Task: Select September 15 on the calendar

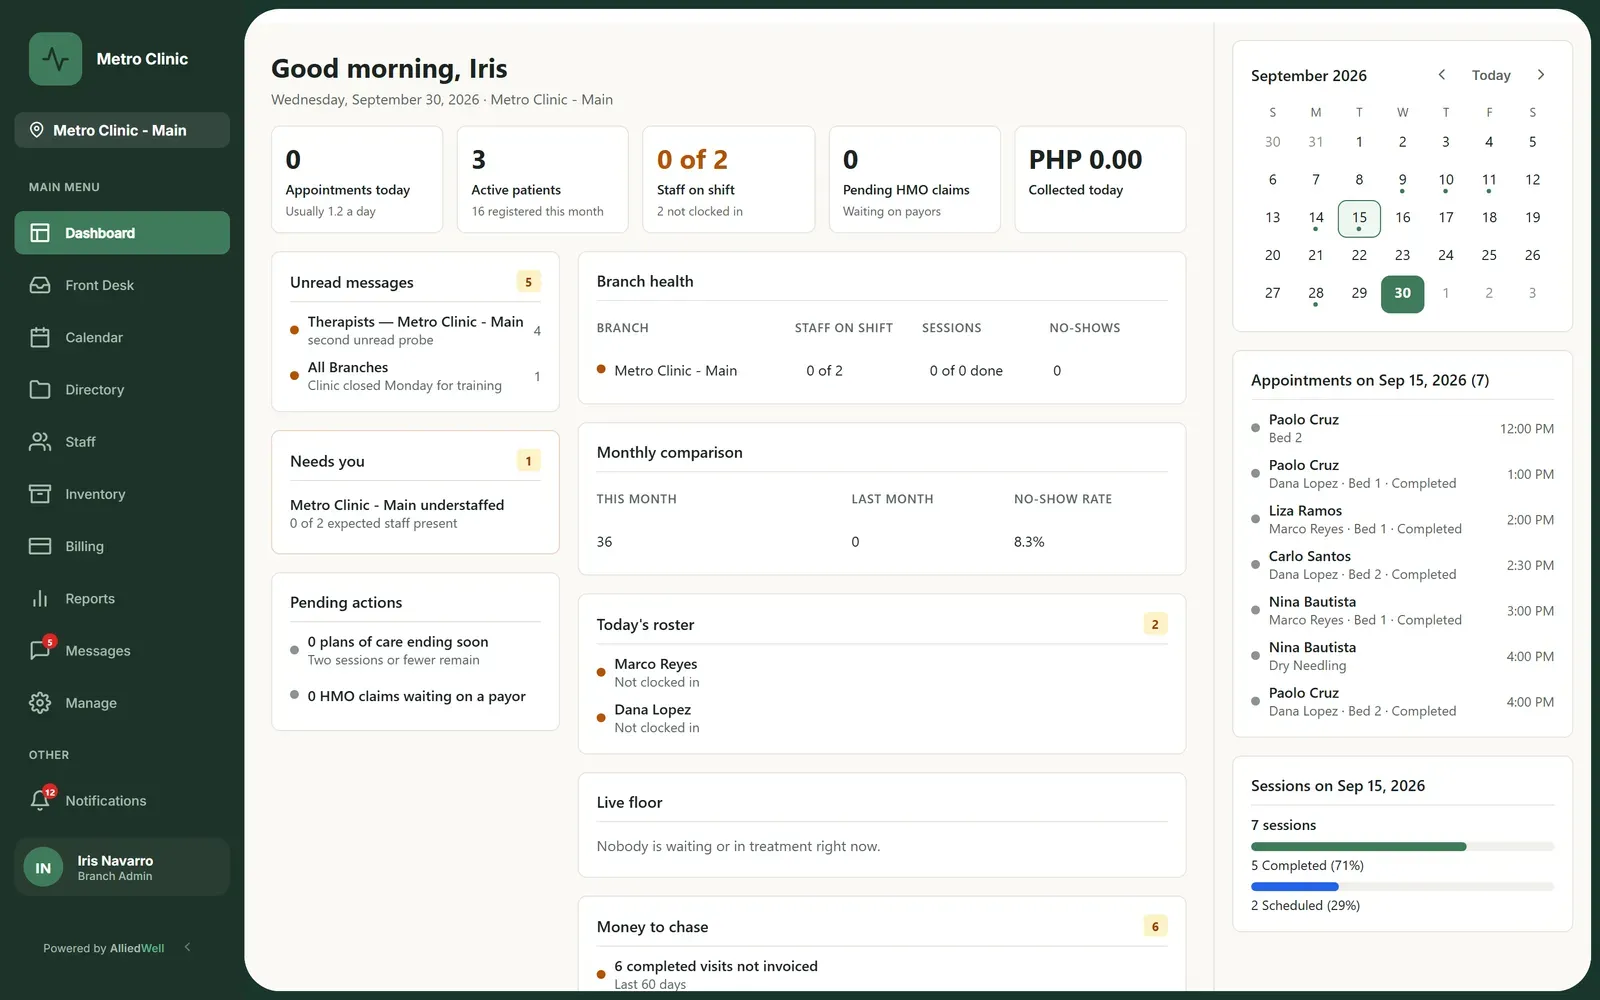Action: 1359,218
